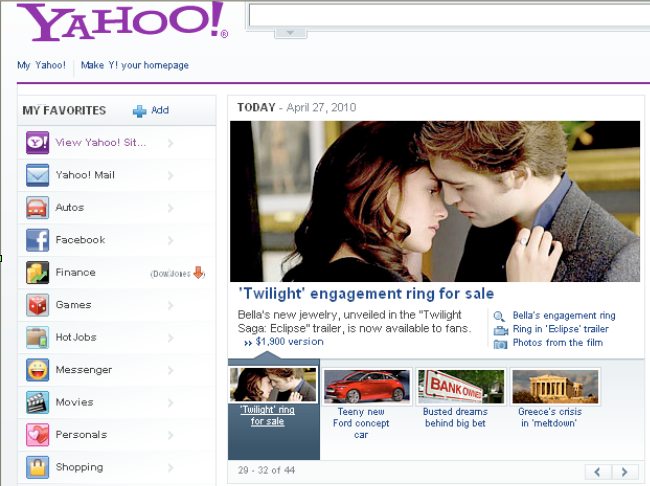This screenshot has height=486, width=650.
Task: Expand the Messenger row chevron
Action: click(x=171, y=370)
